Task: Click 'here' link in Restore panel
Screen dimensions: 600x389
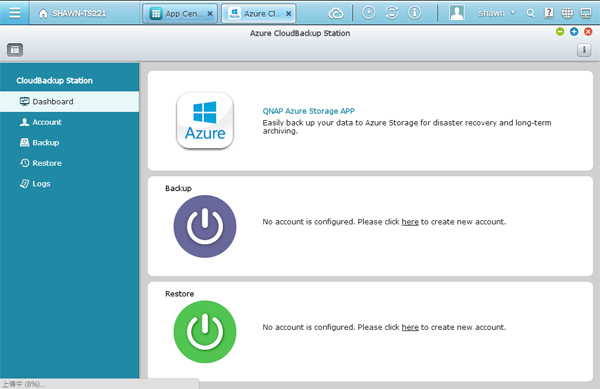Action: (410, 327)
